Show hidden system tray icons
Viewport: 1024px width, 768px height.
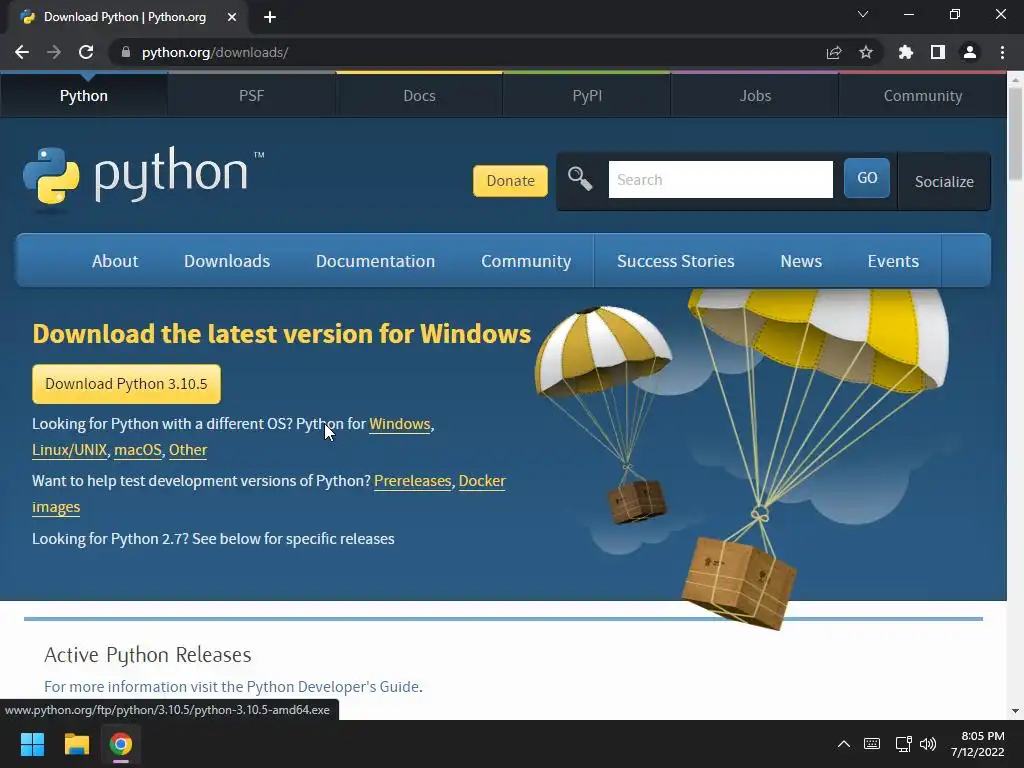tap(844, 744)
